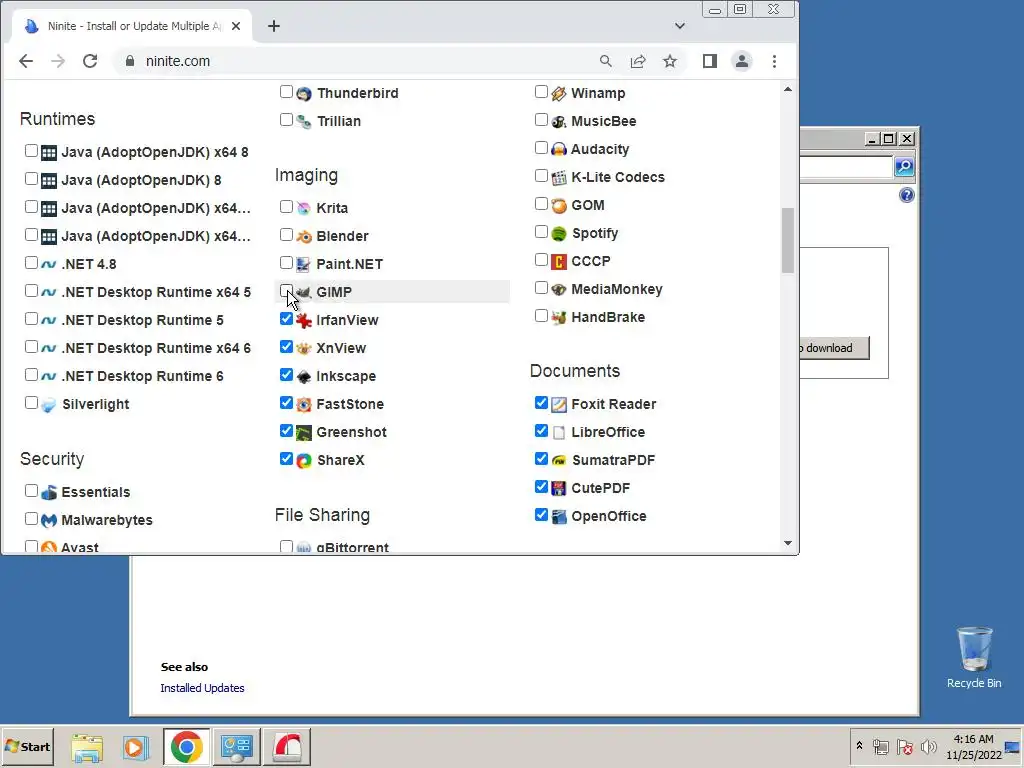
Task: Open Chrome's three-dot menu
Action: coord(775,61)
